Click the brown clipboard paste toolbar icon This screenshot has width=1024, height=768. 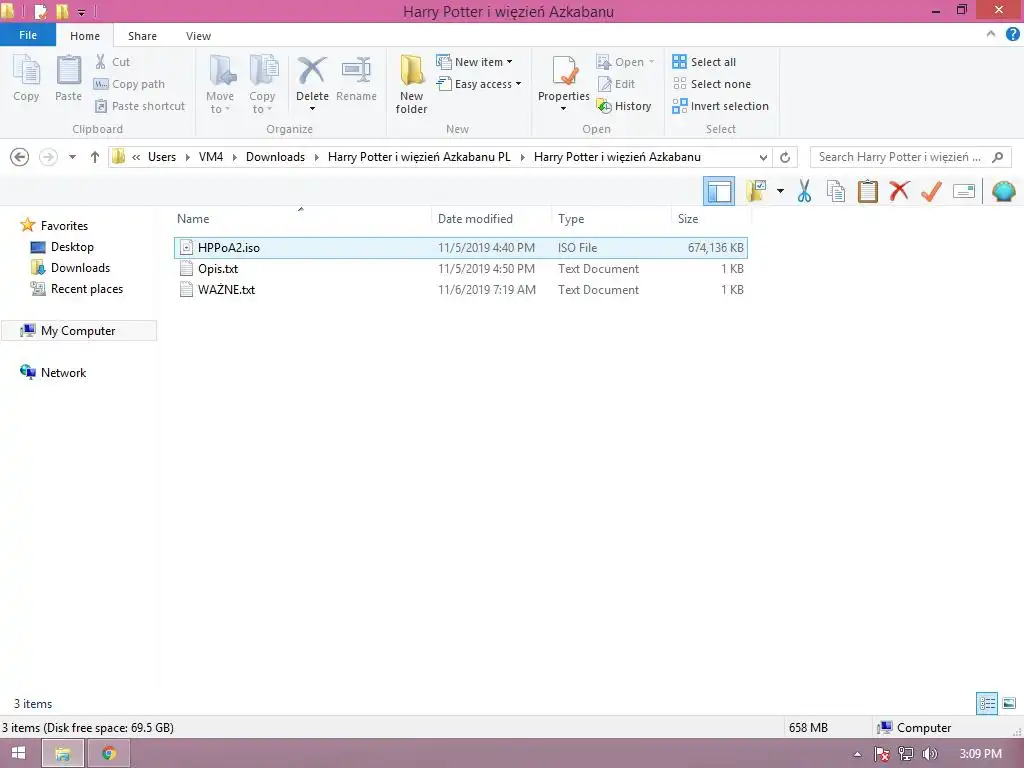click(867, 191)
